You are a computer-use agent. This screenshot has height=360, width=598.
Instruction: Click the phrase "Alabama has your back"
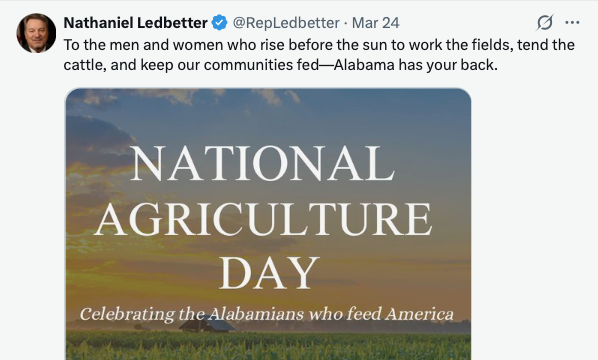[x=415, y=65]
